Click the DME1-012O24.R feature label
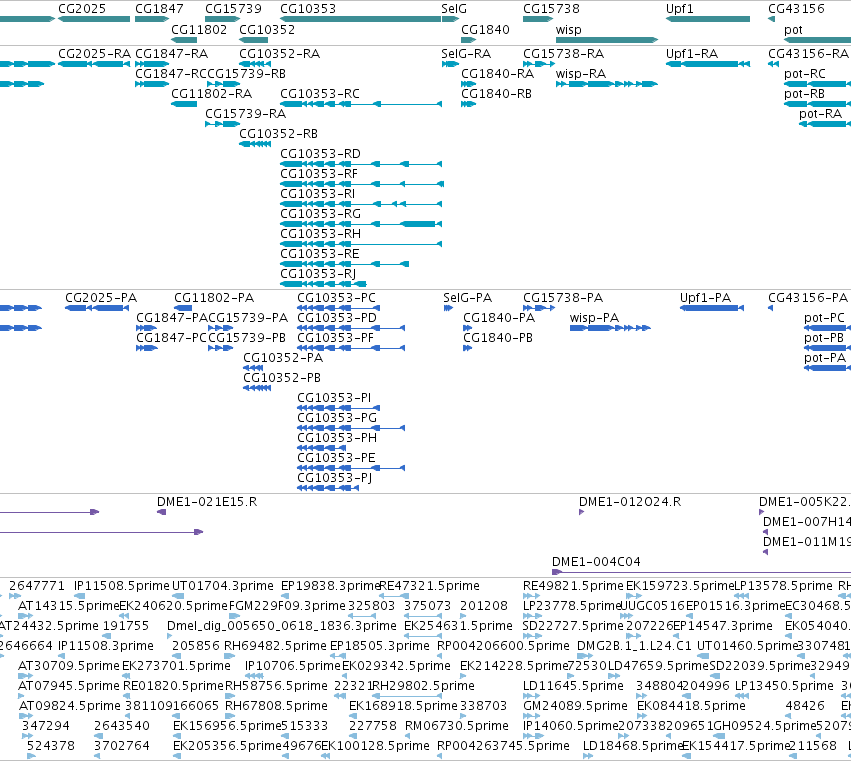 [x=630, y=502]
